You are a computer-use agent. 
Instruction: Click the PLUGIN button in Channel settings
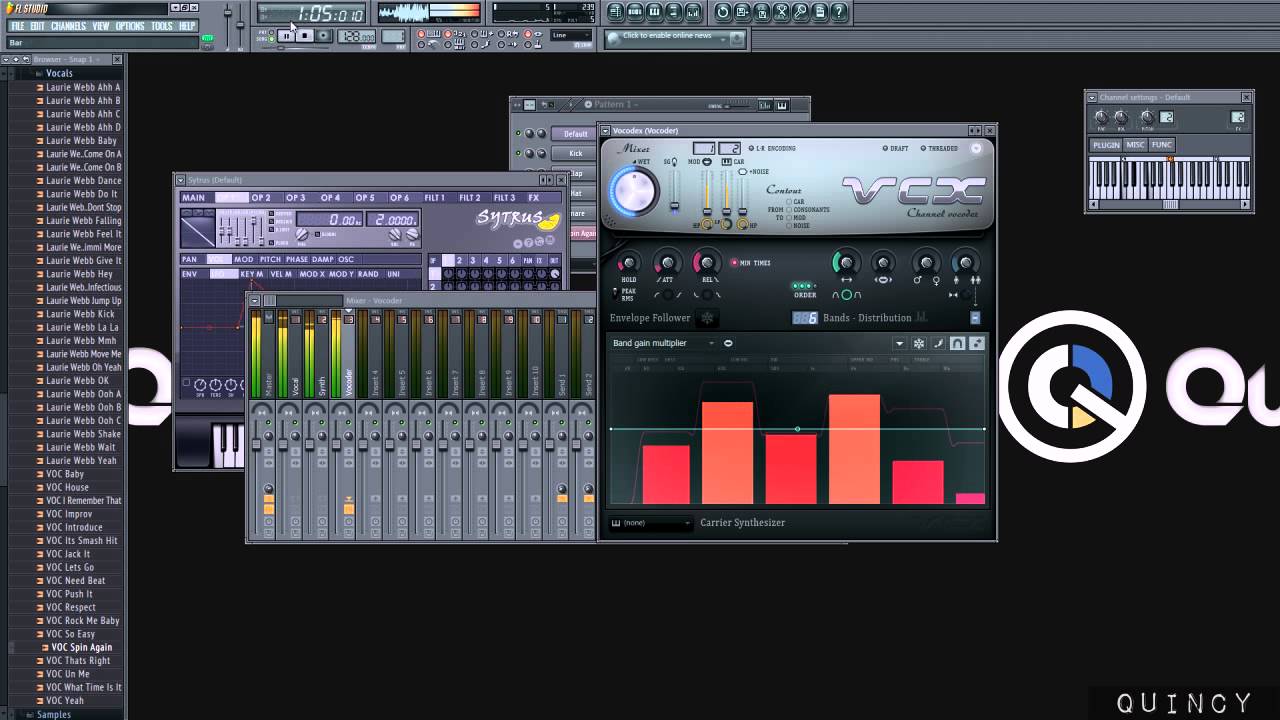tap(1106, 145)
